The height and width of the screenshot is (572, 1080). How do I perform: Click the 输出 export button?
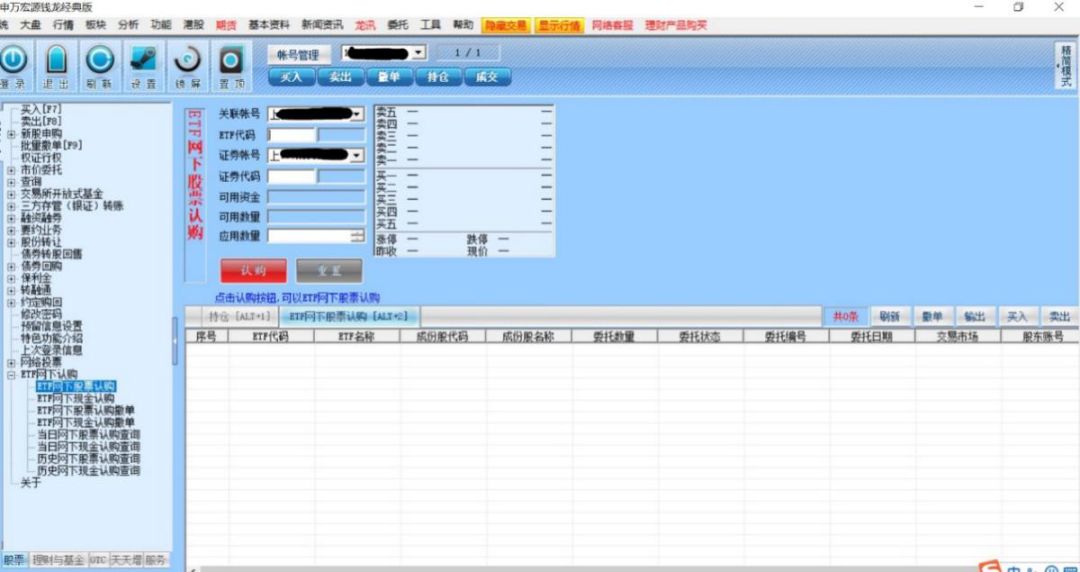975,317
